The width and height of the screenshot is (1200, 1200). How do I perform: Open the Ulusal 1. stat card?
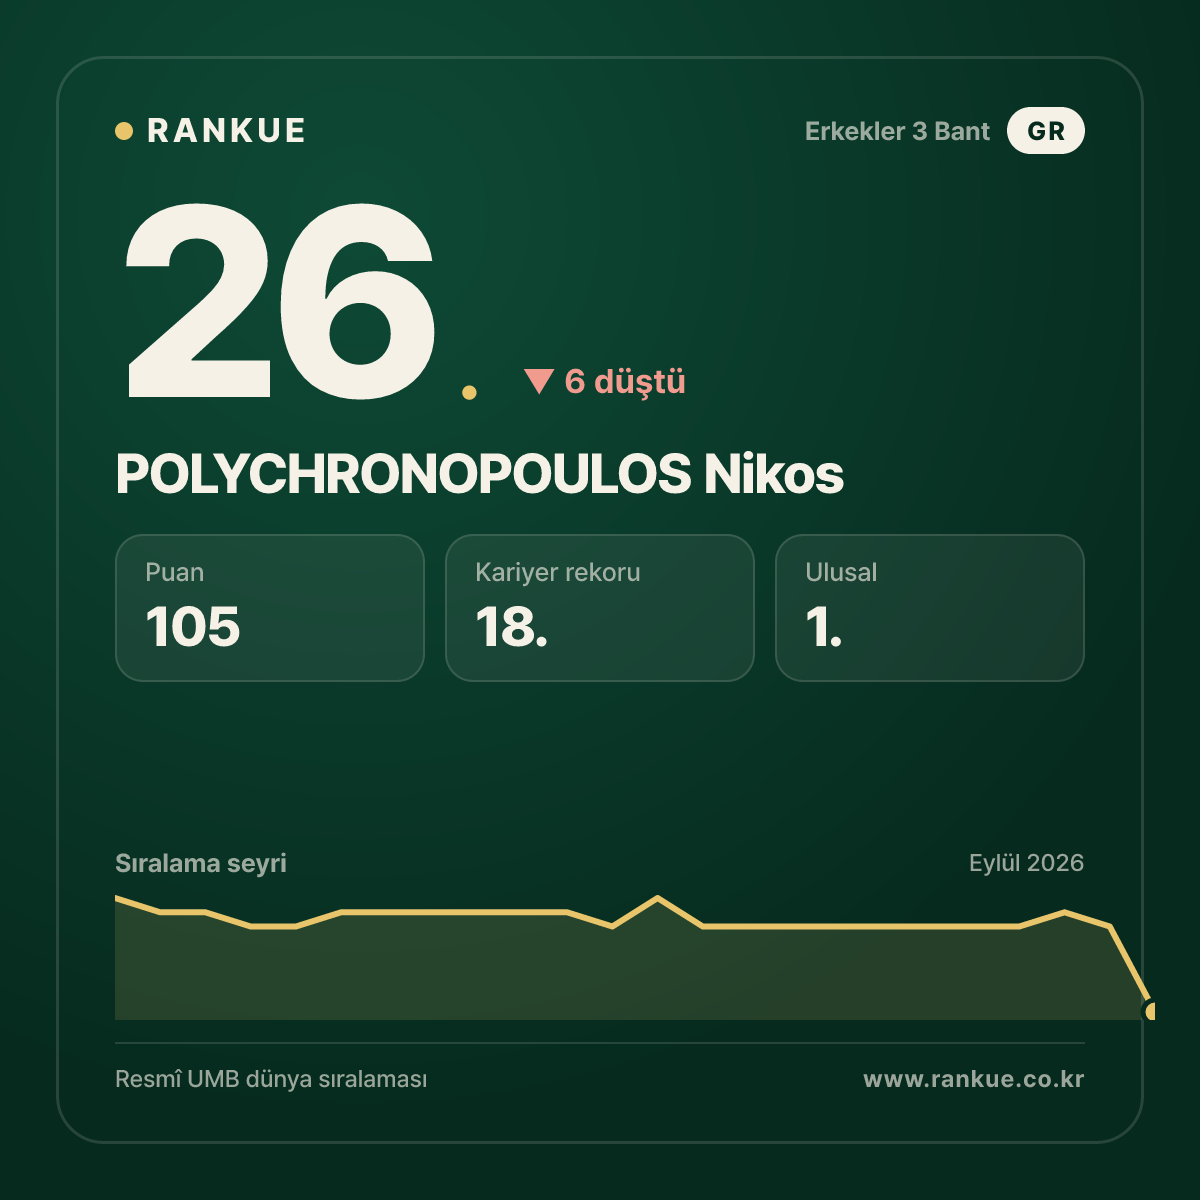coord(930,608)
